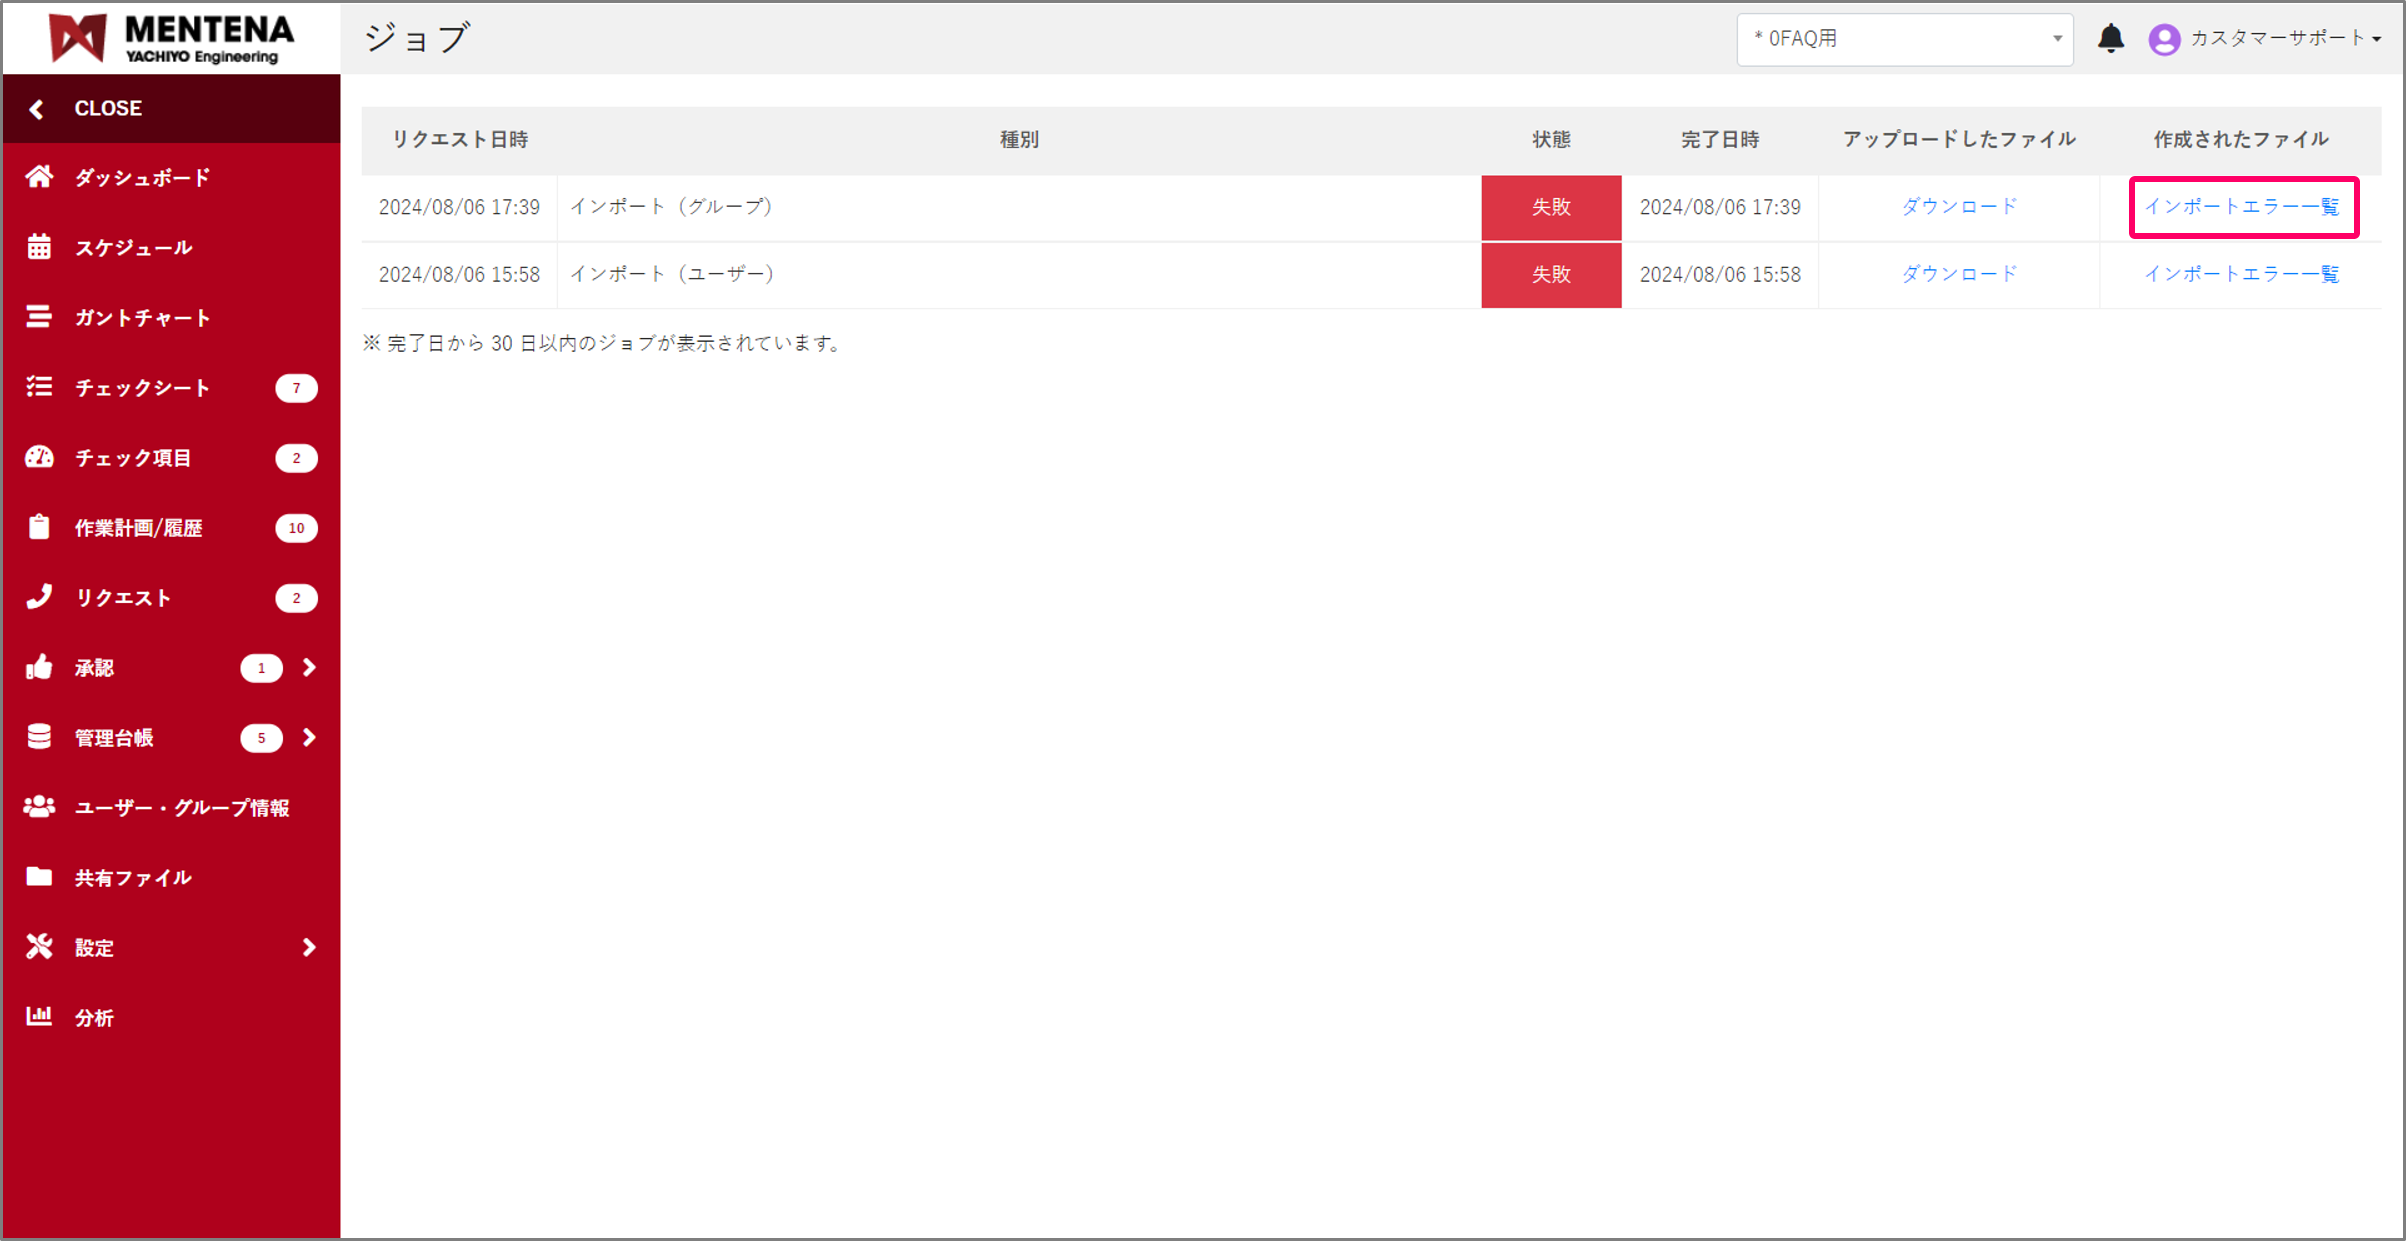Click the request phone icon
The width and height of the screenshot is (2406, 1242).
point(39,597)
